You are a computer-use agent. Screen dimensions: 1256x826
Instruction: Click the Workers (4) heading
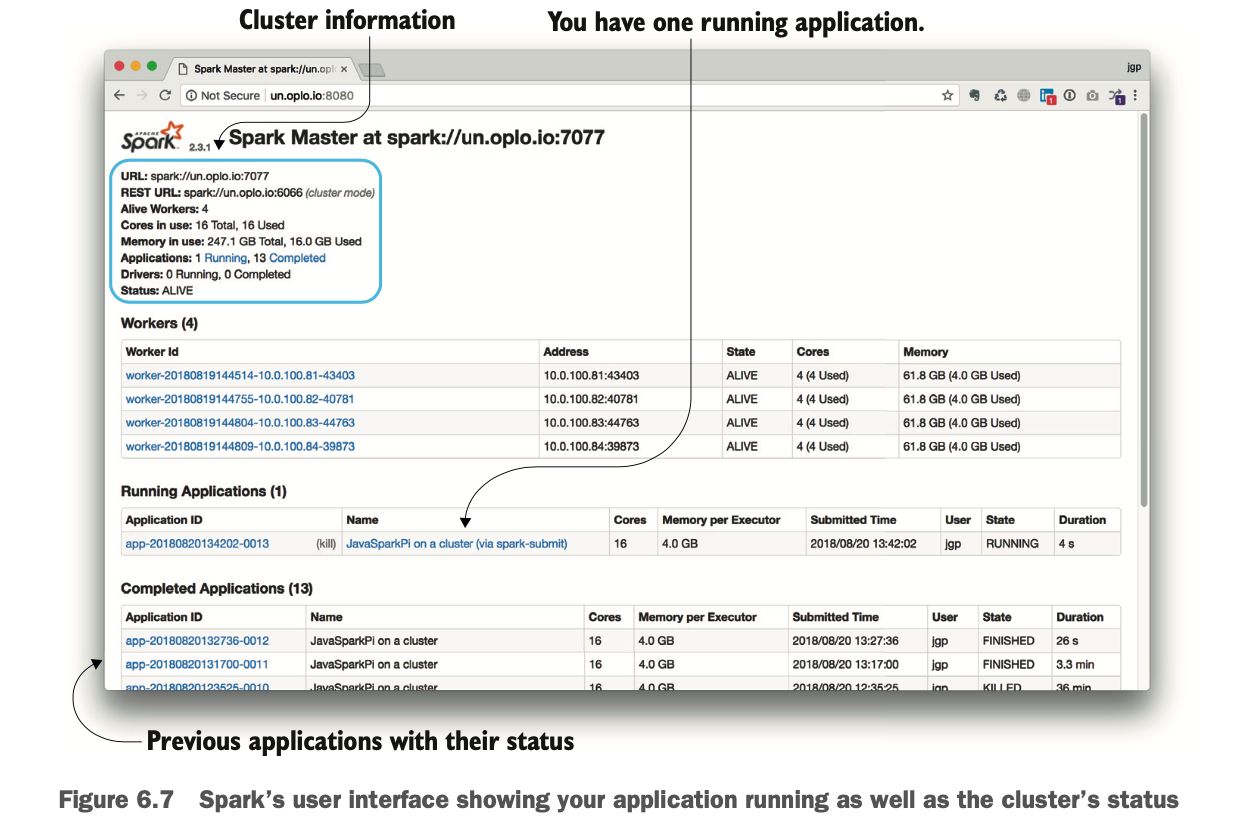(x=159, y=324)
